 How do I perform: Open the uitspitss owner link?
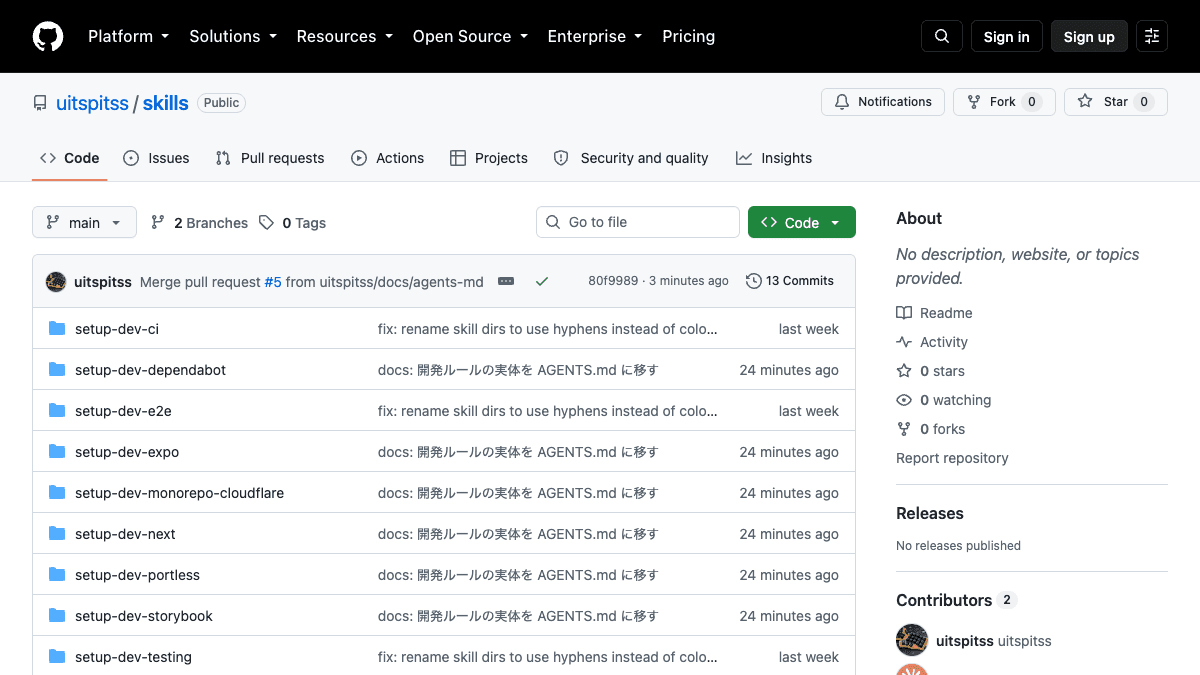92,103
